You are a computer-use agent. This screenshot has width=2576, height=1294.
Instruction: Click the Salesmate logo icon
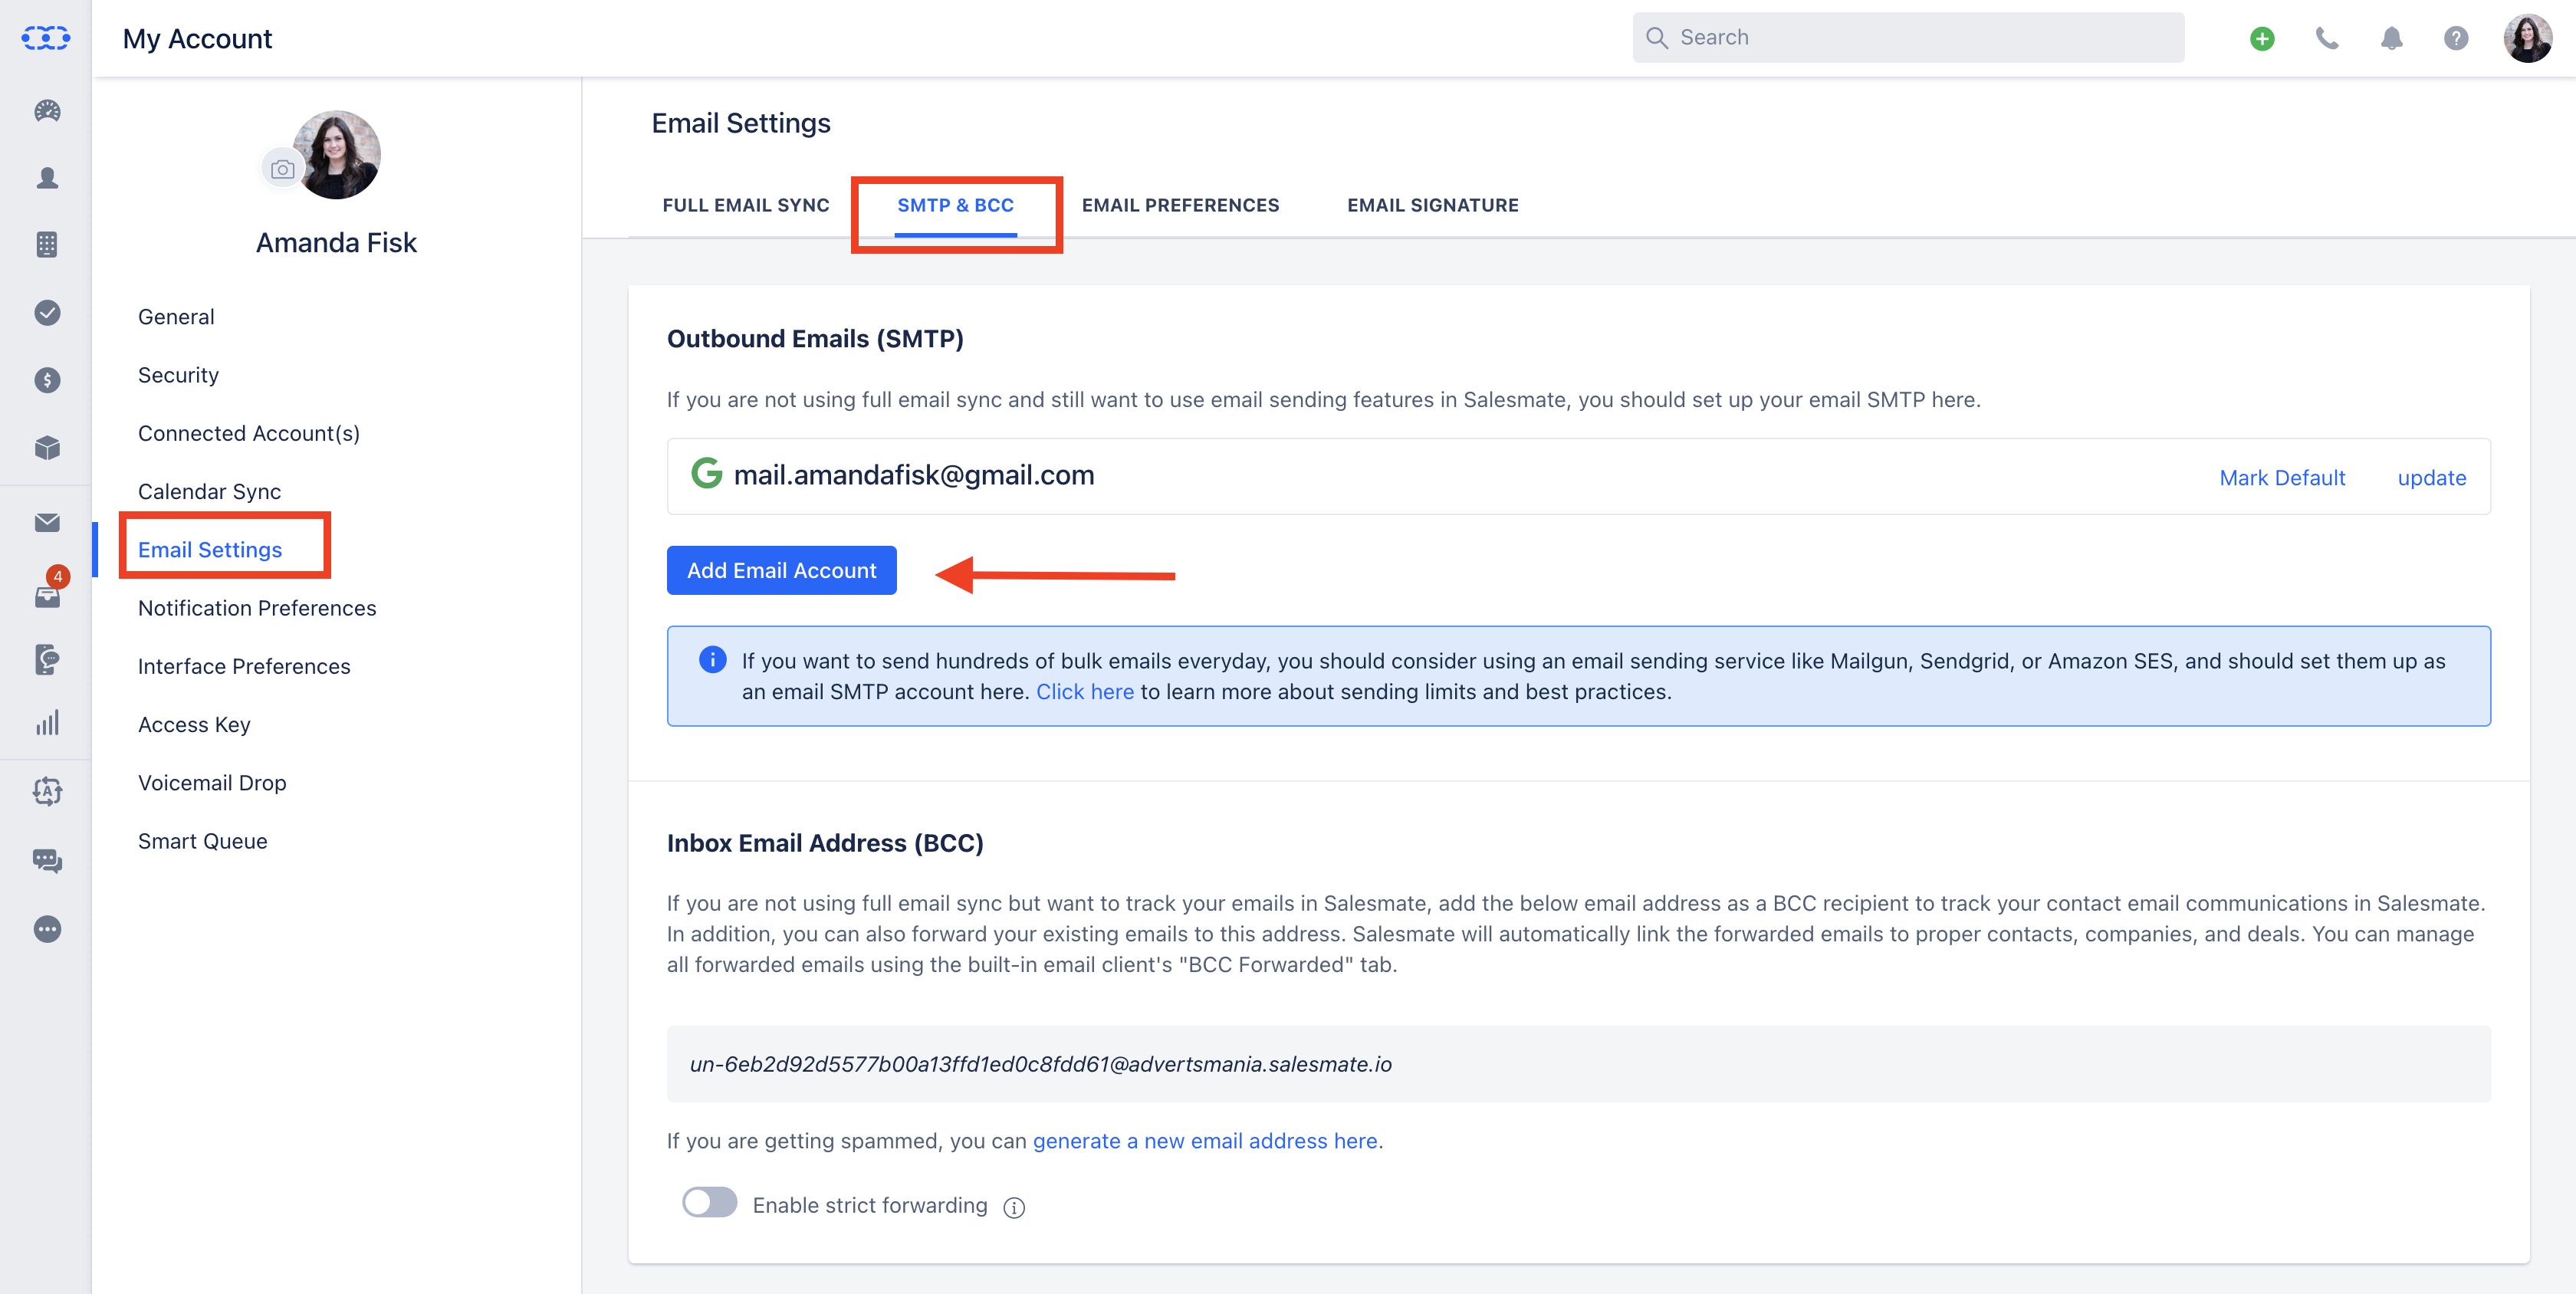click(46, 38)
